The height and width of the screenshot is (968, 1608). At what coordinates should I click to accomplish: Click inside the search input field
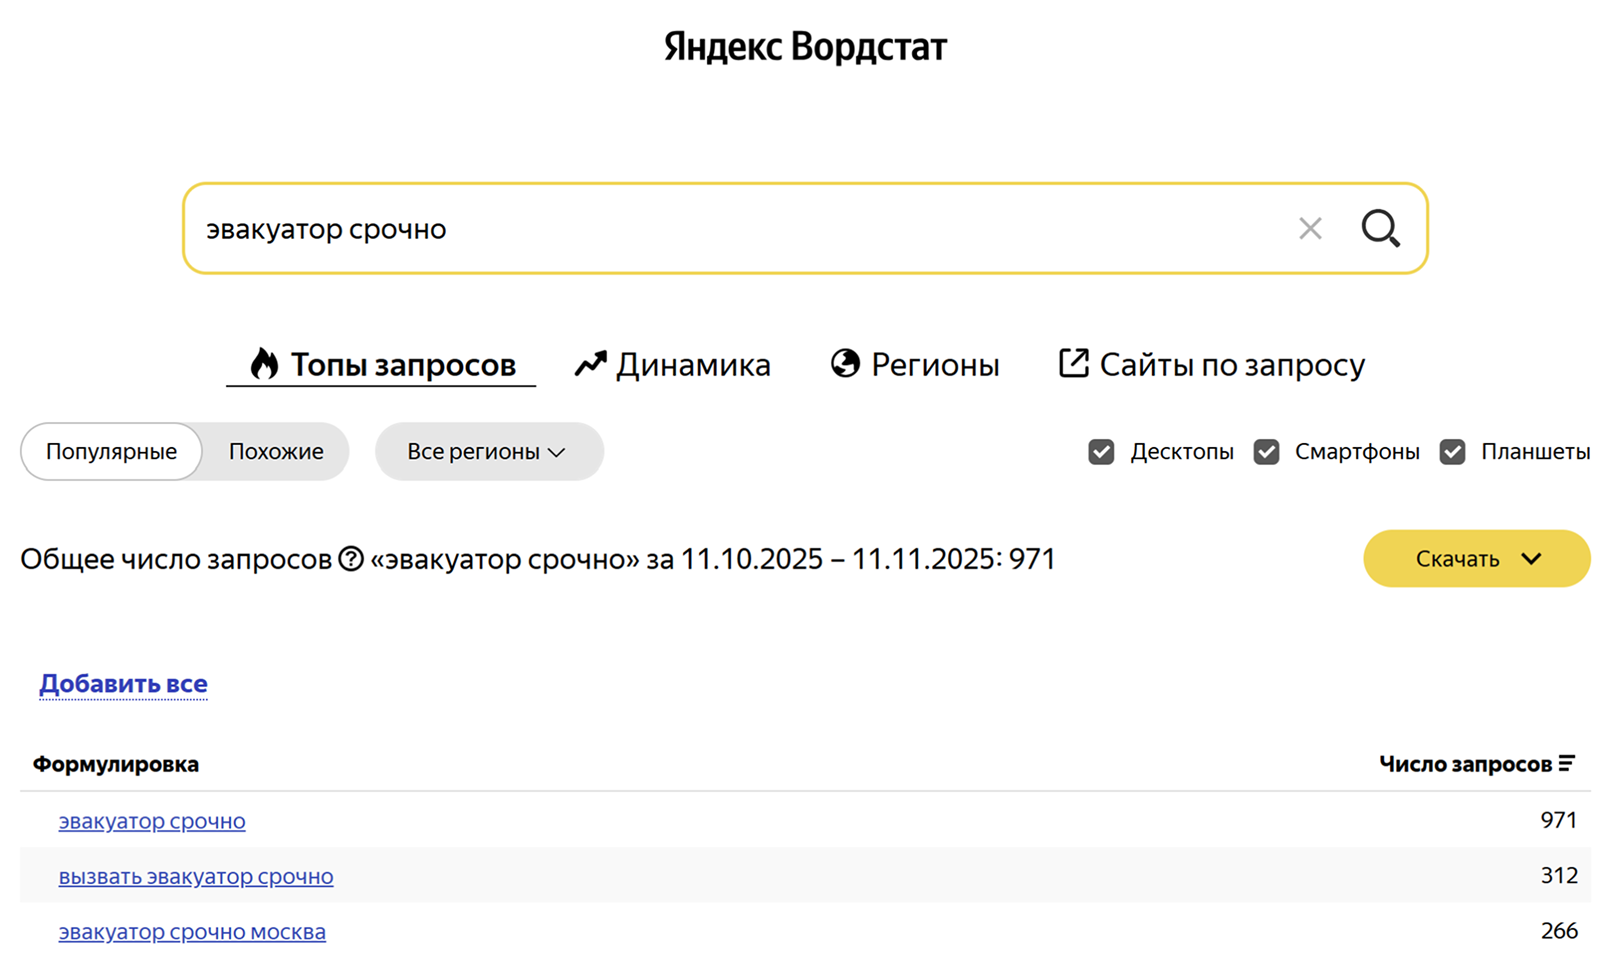[700, 229]
